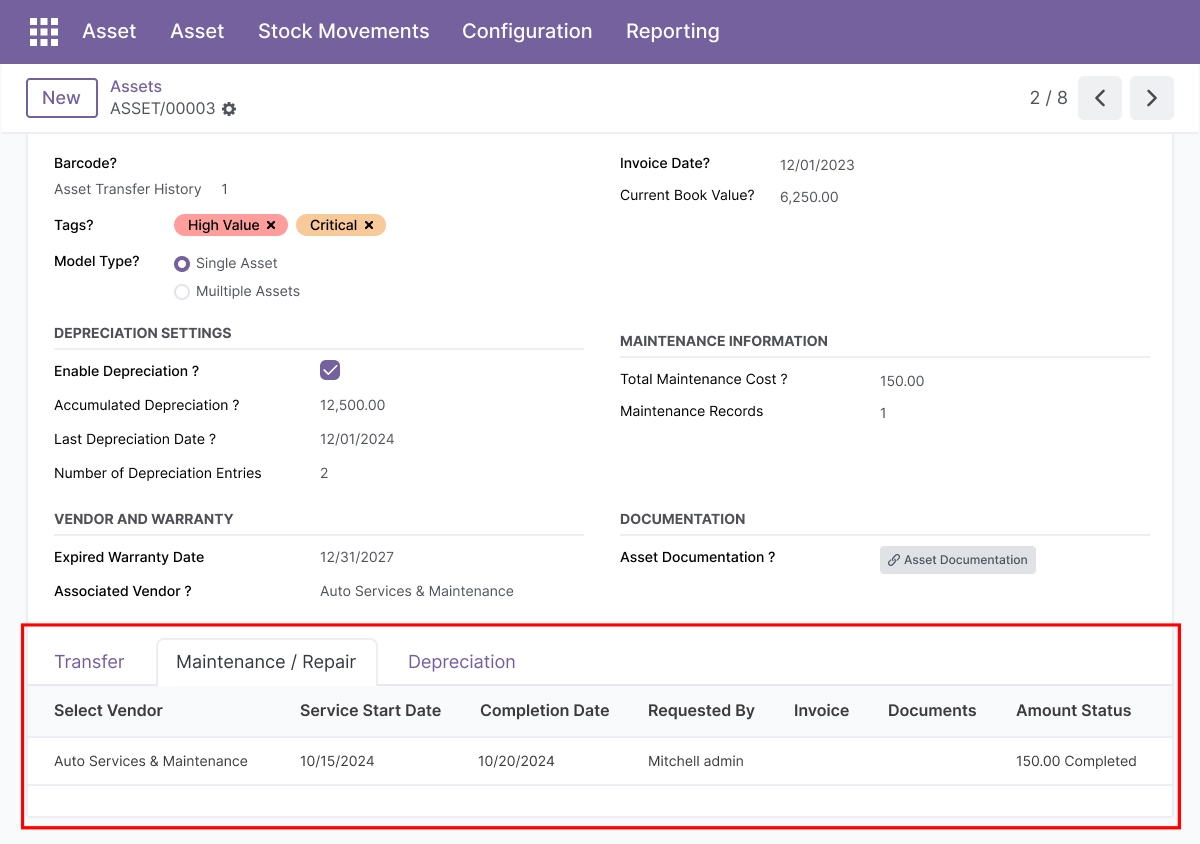The width and height of the screenshot is (1200, 844).
Task: Go to the previous asset record
Action: (x=1100, y=98)
